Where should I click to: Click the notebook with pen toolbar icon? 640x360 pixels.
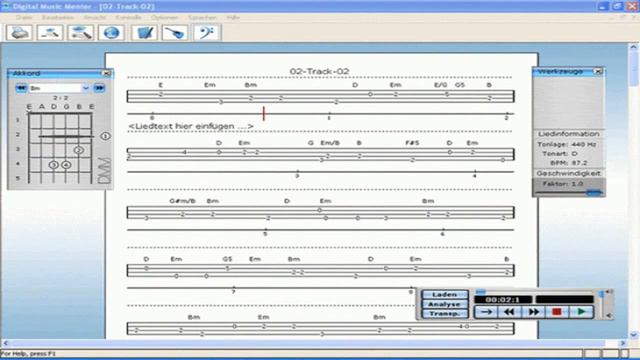pyautogui.click(x=144, y=33)
